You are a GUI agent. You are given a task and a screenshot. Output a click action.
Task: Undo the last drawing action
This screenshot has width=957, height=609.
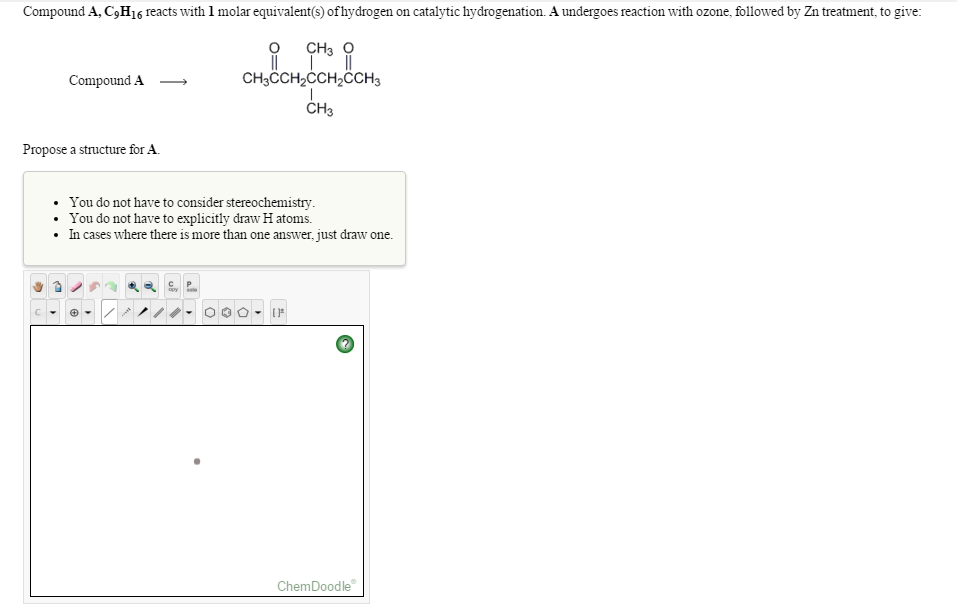tap(93, 286)
